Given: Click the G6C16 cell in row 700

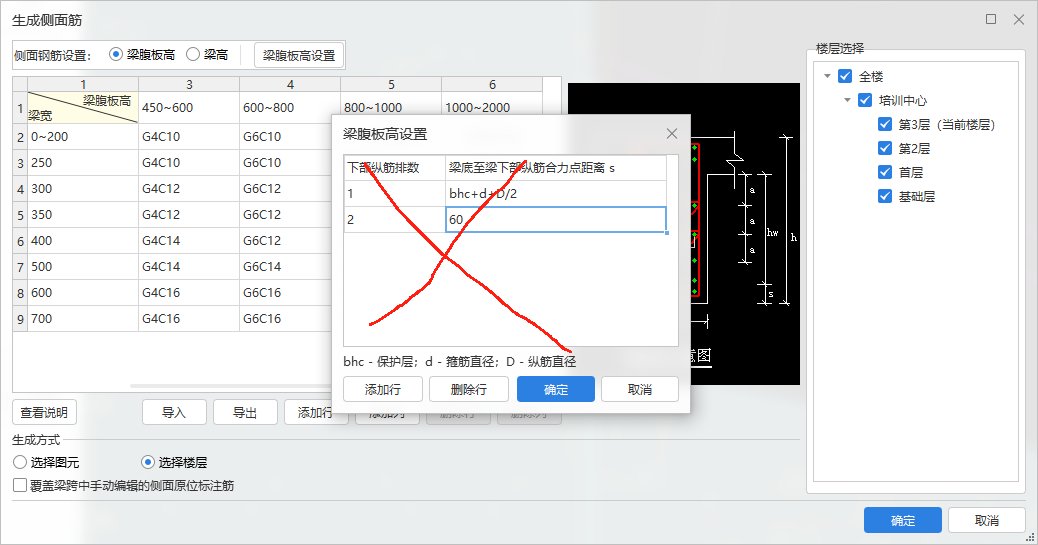Looking at the screenshot, I should pyautogui.click(x=286, y=319).
